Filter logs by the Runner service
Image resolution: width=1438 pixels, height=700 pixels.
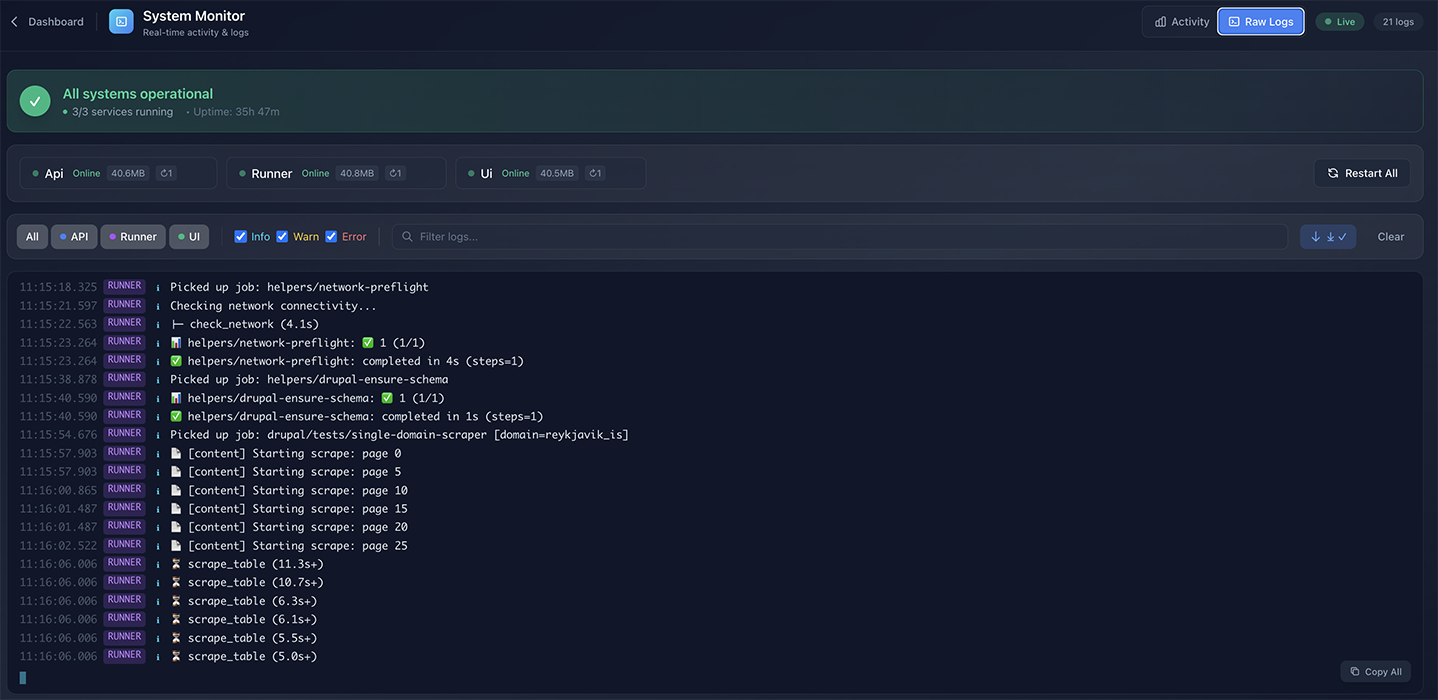(133, 237)
